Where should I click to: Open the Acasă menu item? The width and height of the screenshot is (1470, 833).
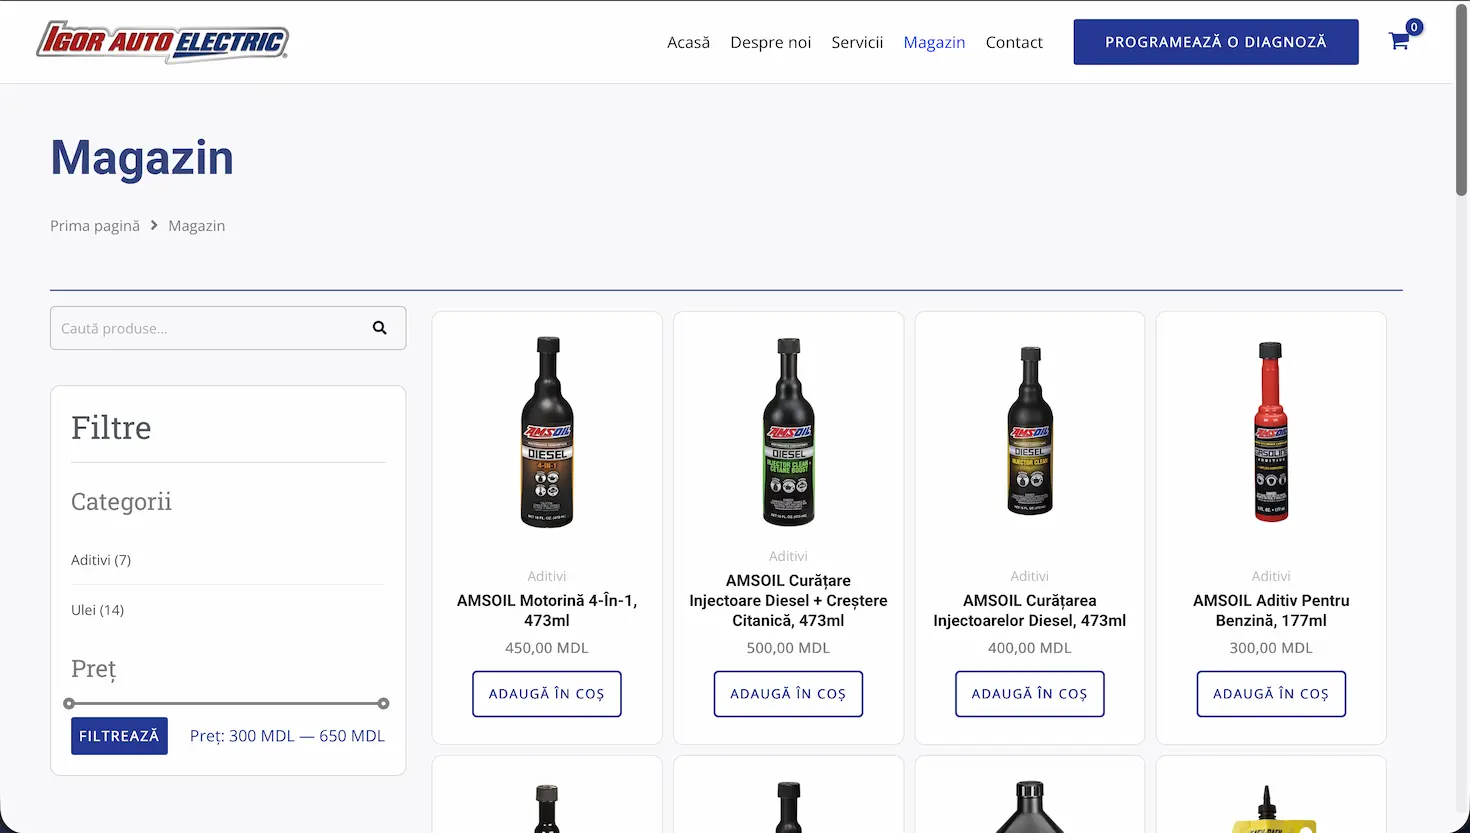click(688, 42)
